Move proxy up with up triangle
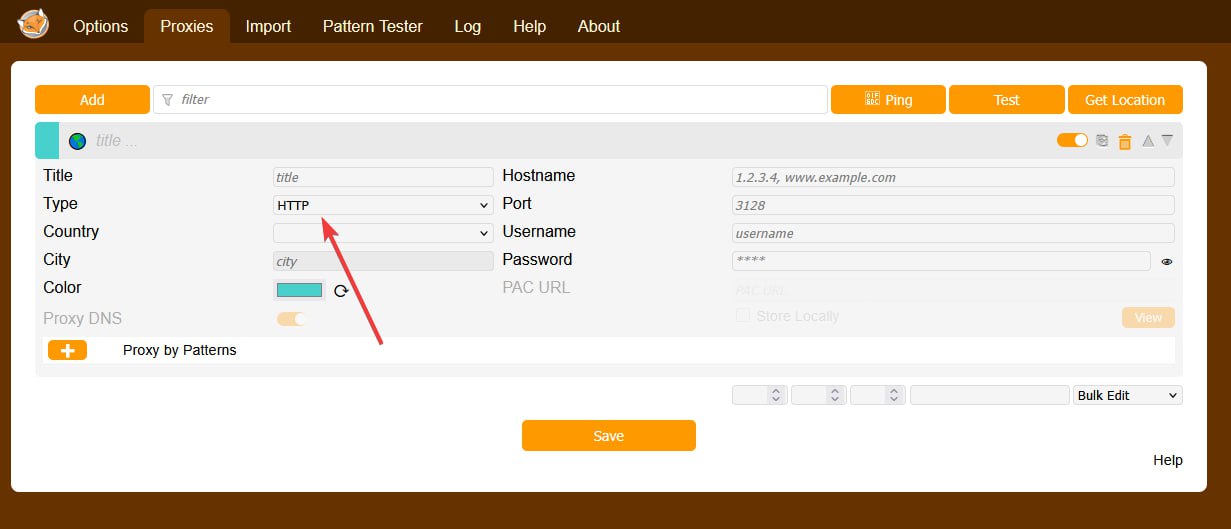 click(1147, 141)
